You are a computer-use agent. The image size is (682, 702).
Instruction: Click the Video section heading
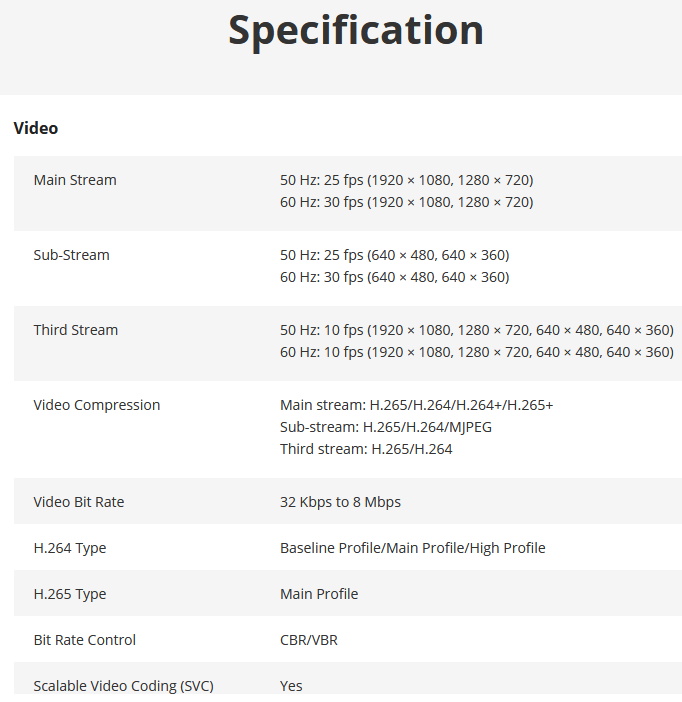tap(36, 128)
